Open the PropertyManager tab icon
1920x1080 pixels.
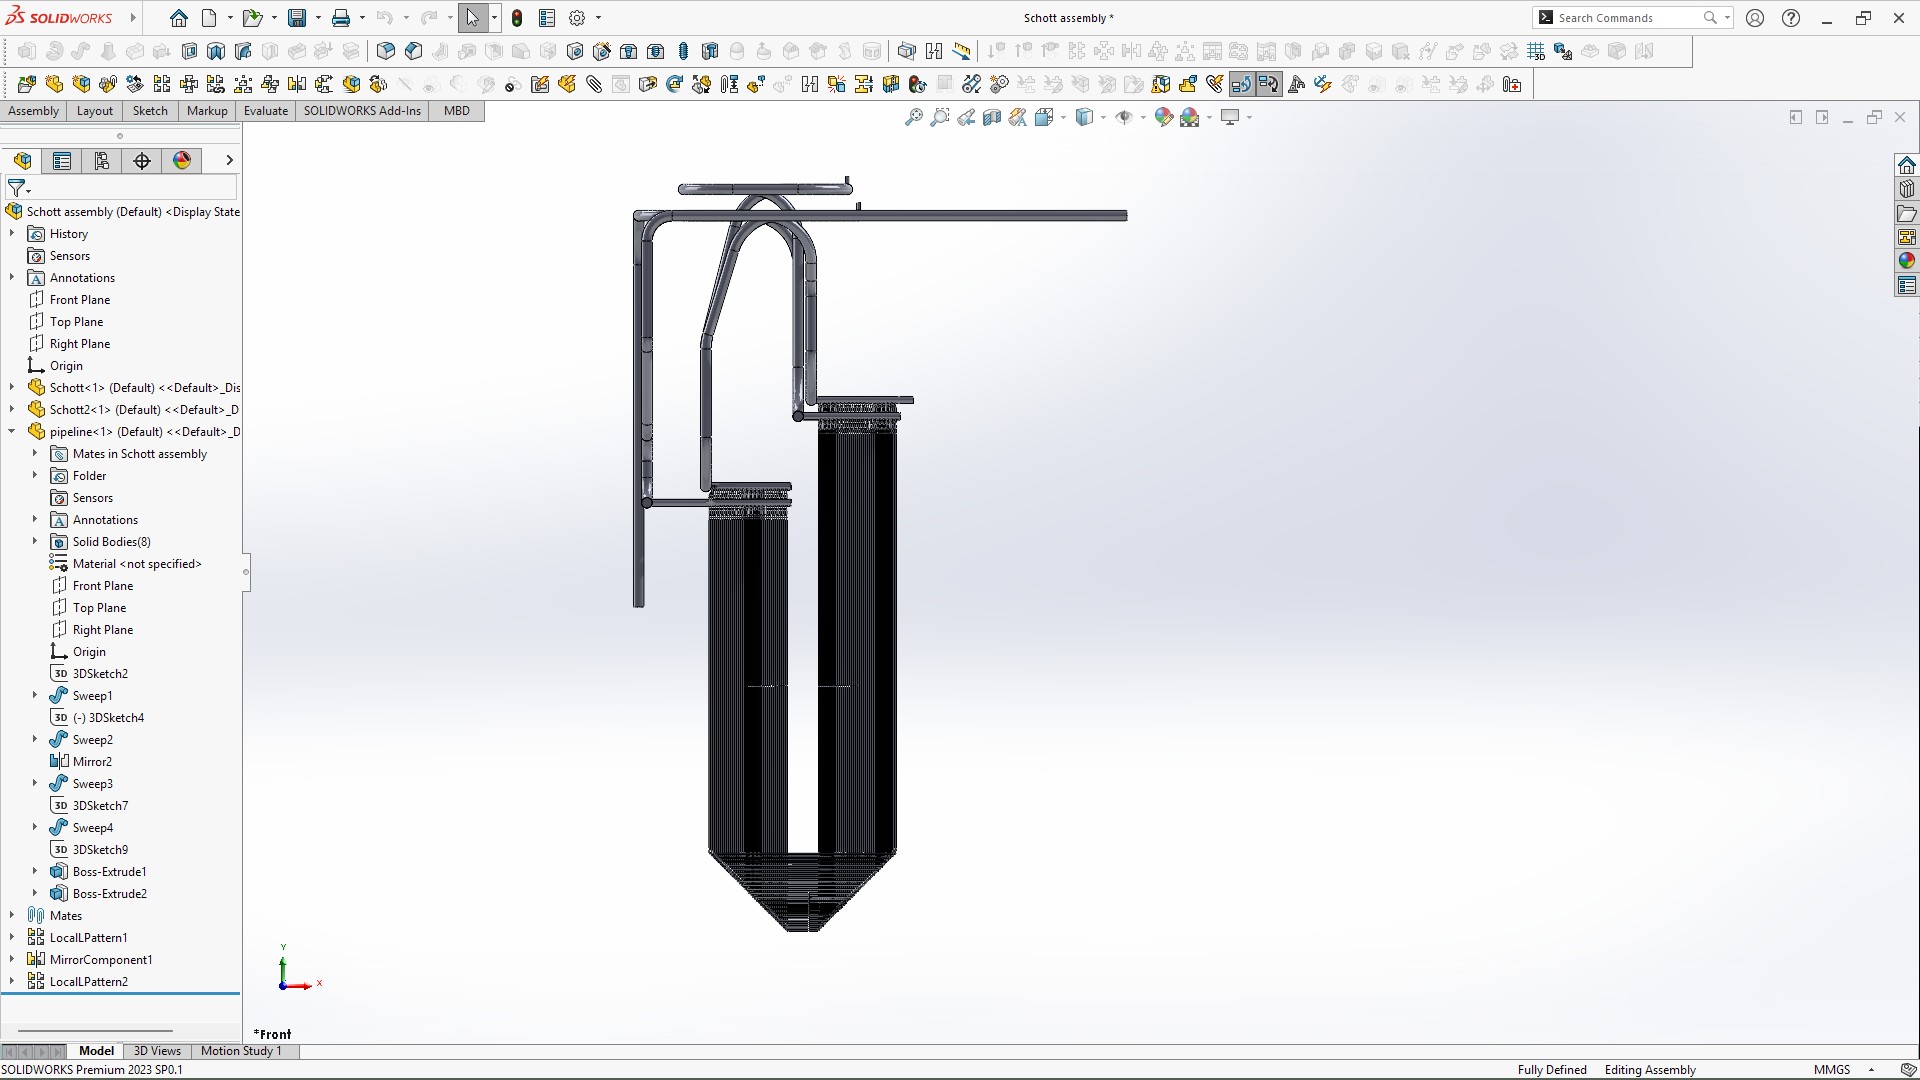coord(62,161)
